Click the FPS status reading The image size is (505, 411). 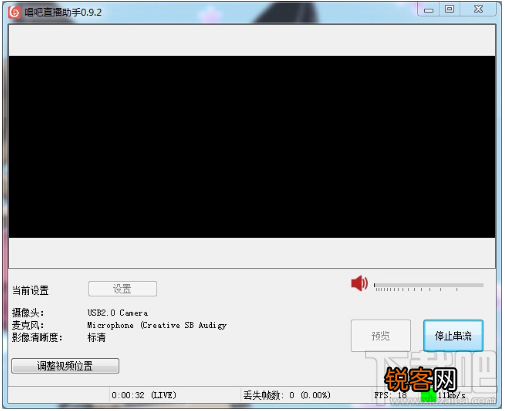(x=390, y=395)
